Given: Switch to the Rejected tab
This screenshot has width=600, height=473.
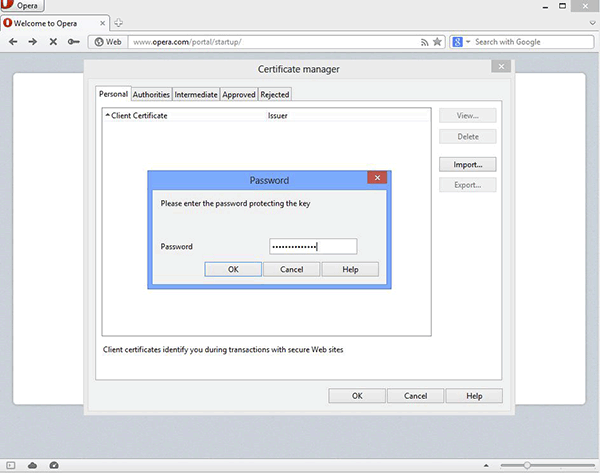Looking at the screenshot, I should [275, 95].
